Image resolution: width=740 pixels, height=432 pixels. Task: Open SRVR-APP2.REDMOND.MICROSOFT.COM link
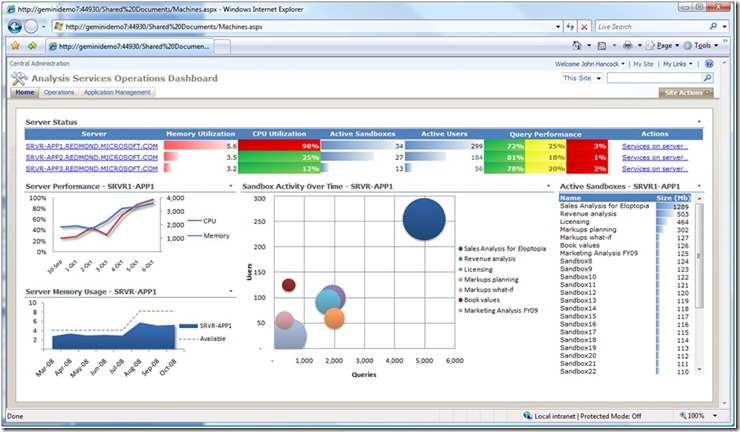(92, 157)
